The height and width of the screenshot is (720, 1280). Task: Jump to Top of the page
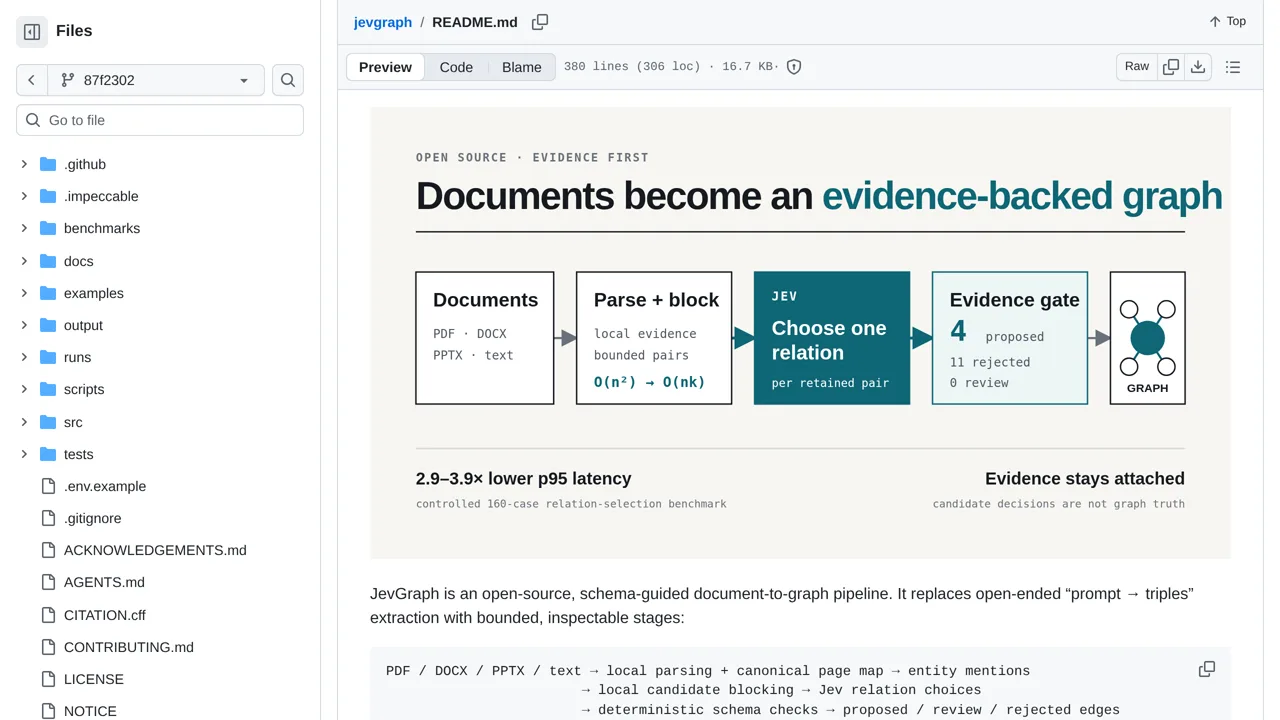1228,21
